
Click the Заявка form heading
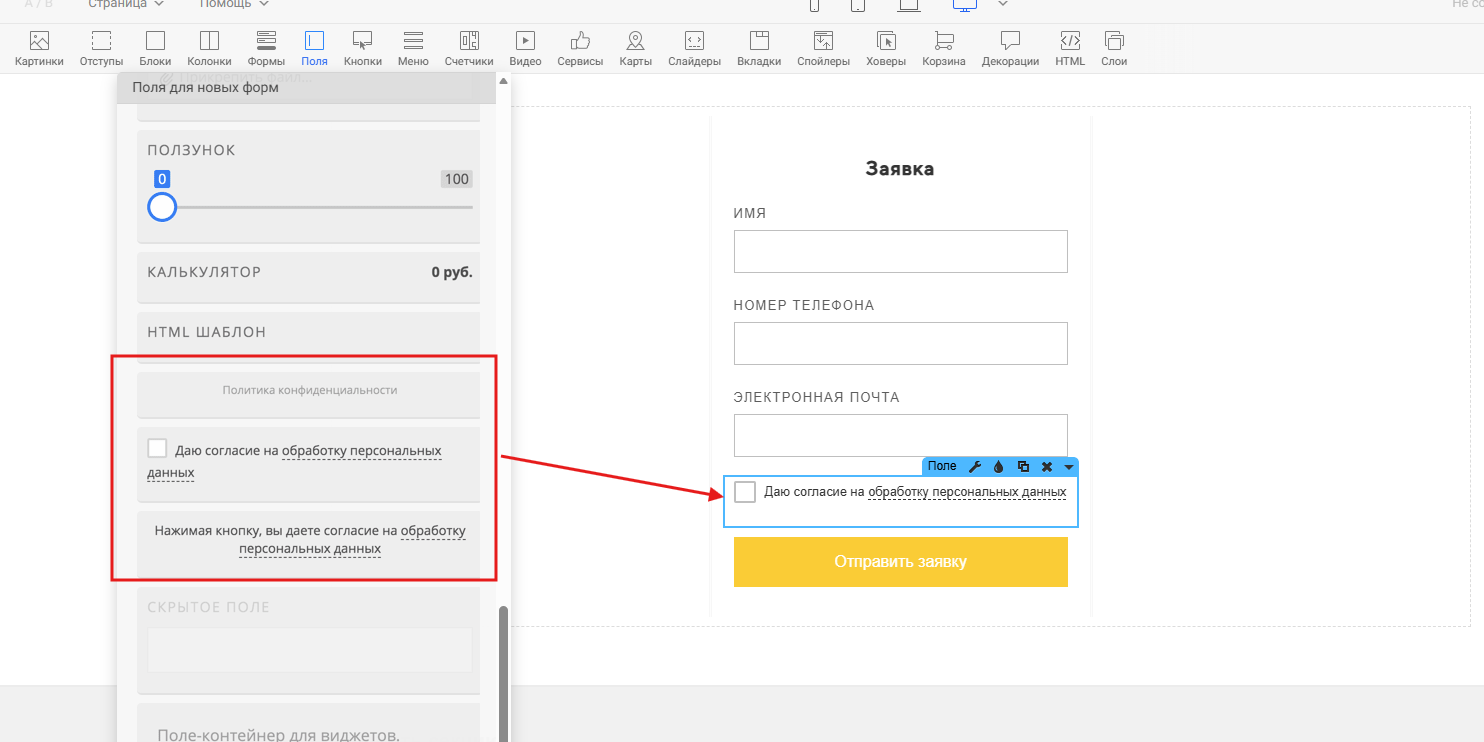[x=900, y=169]
